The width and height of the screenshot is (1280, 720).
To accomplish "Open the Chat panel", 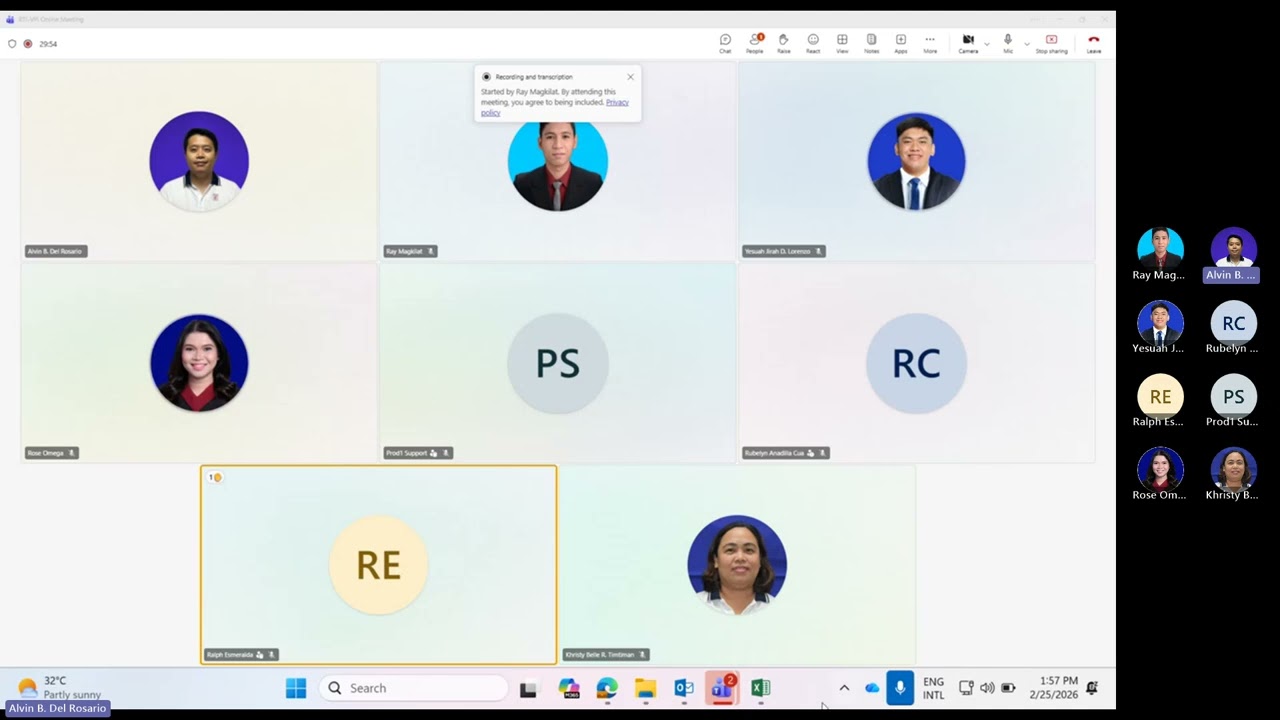I will (725, 43).
